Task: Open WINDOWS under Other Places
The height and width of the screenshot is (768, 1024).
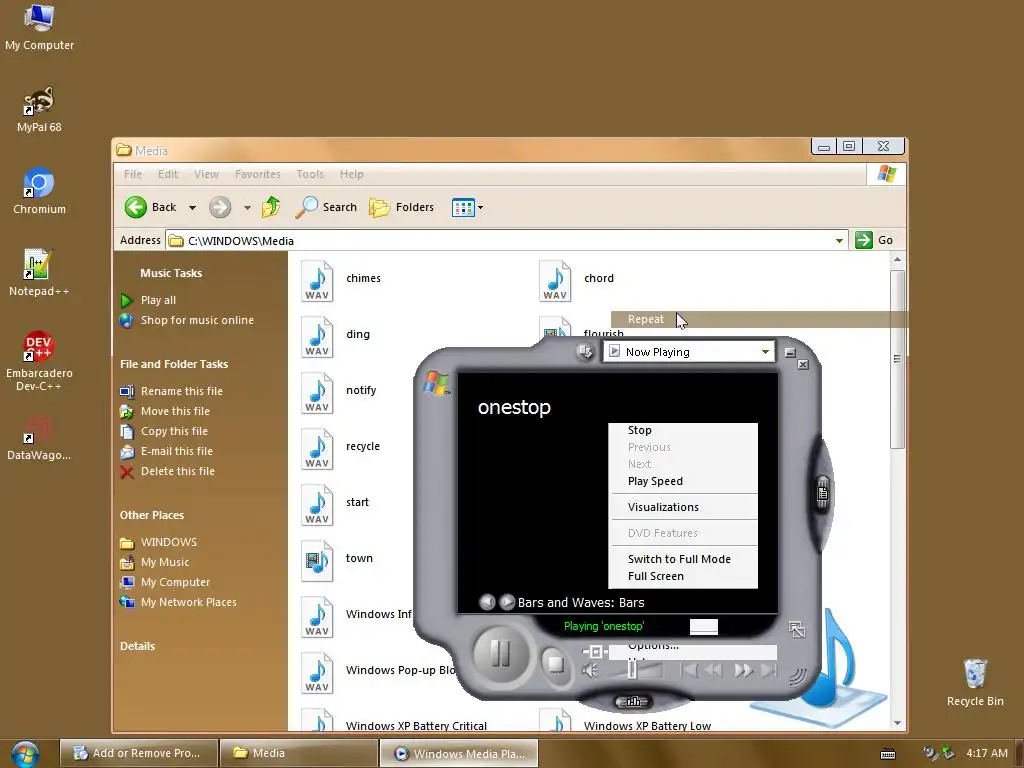Action: point(168,542)
